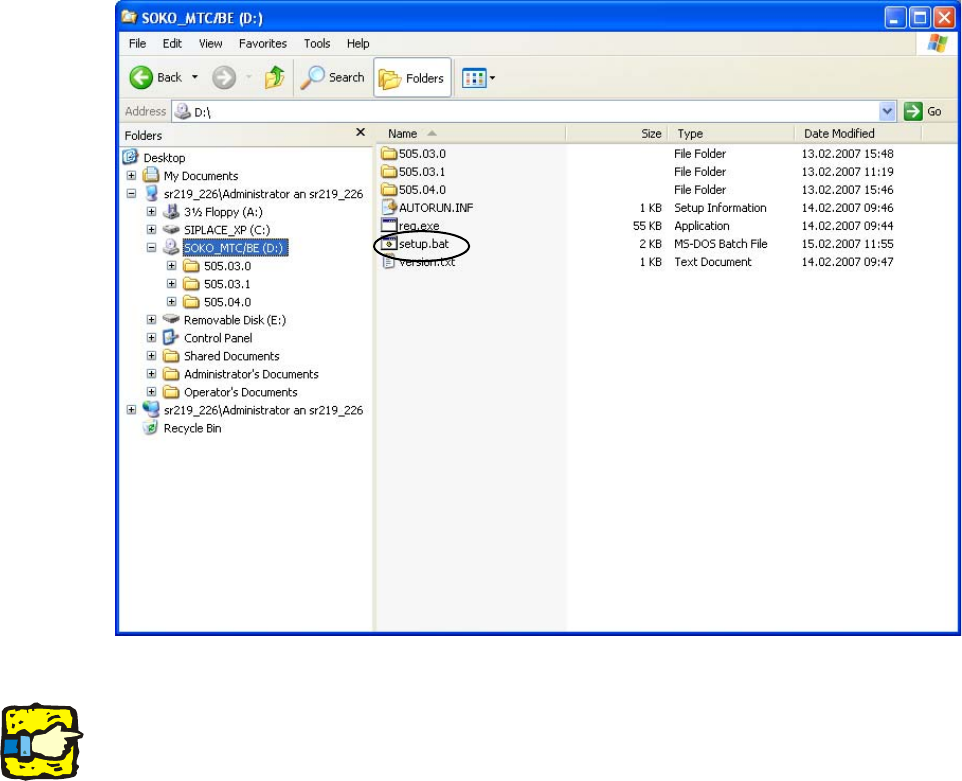This screenshot has width=962, height=781.
Task: Expand the 505.04.0 tree node
Action: click(172, 302)
